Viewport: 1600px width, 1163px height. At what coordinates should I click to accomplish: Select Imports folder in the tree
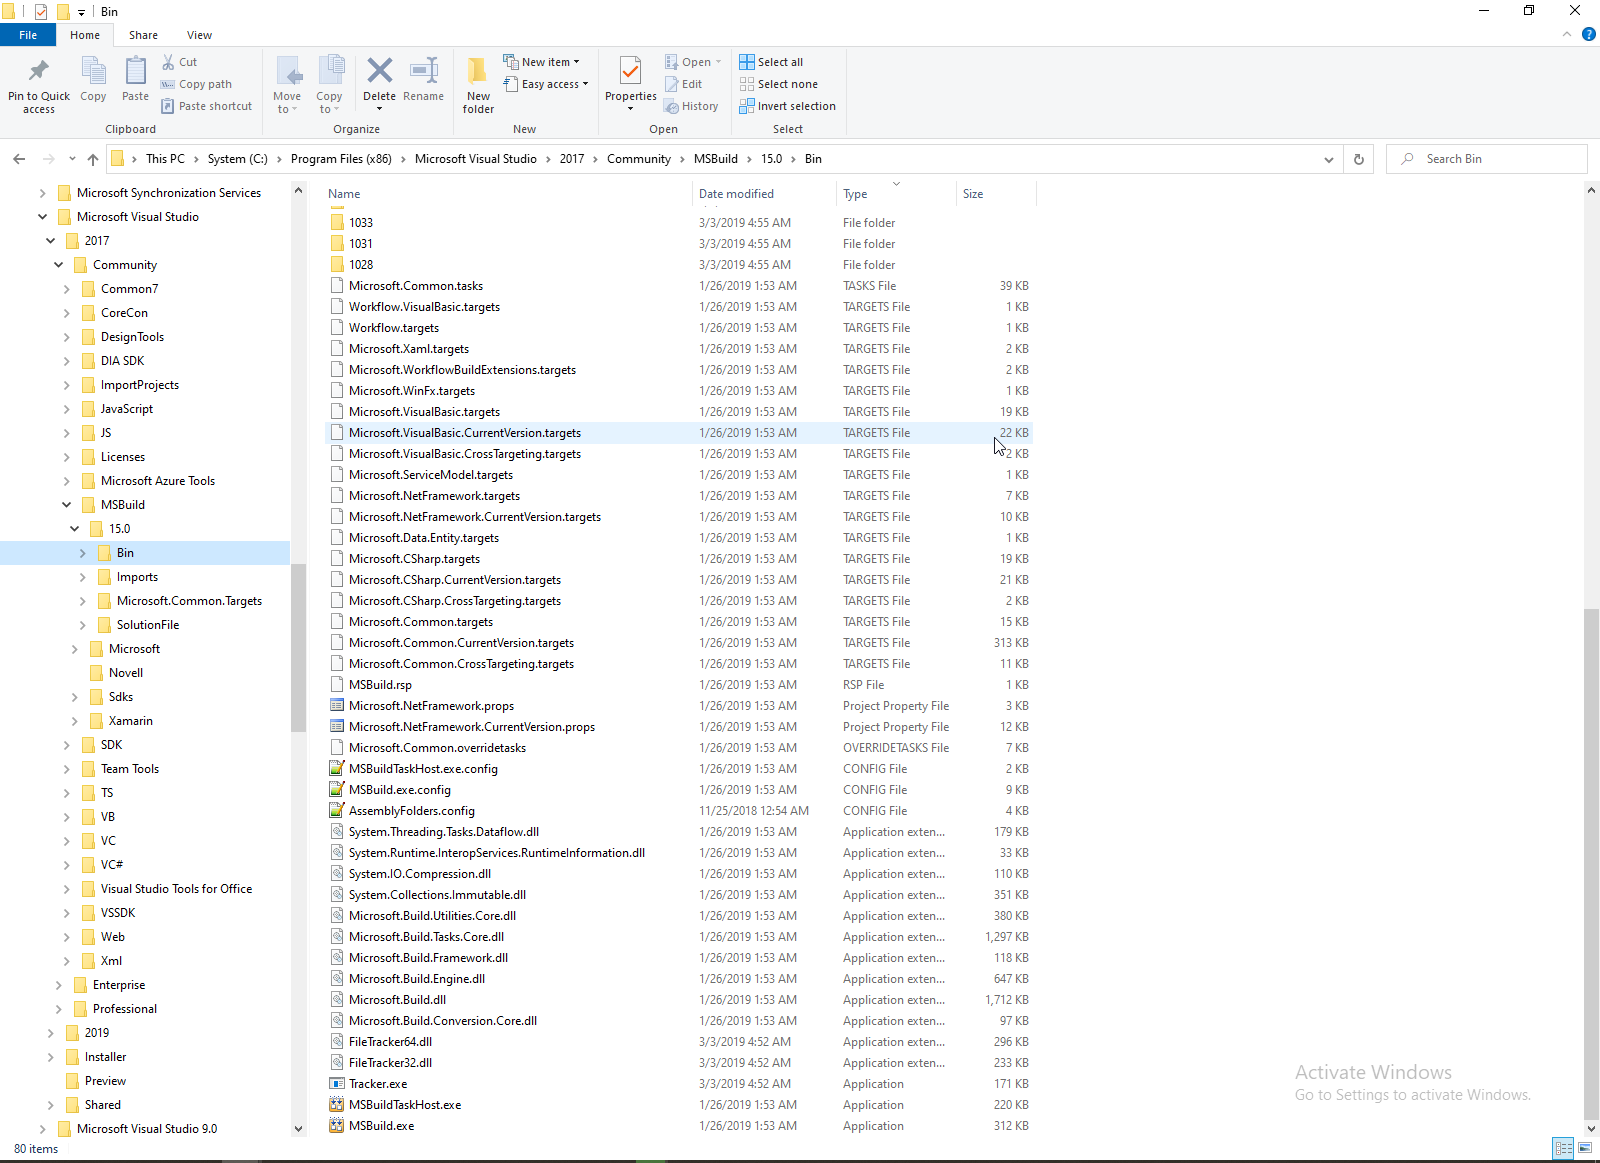(137, 577)
